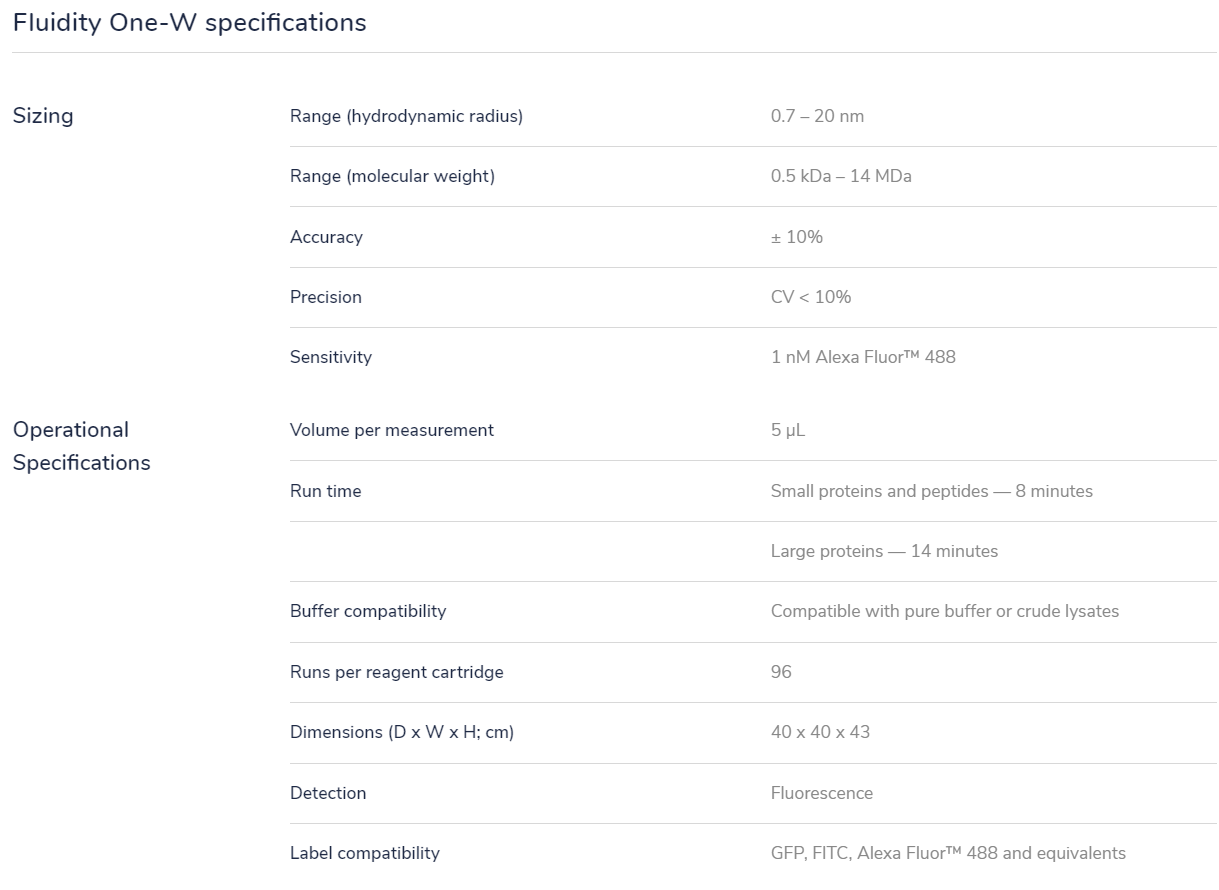Click the Fluidity One-W specifications heading
Image resolution: width=1219 pixels, height=890 pixels.
189,23
